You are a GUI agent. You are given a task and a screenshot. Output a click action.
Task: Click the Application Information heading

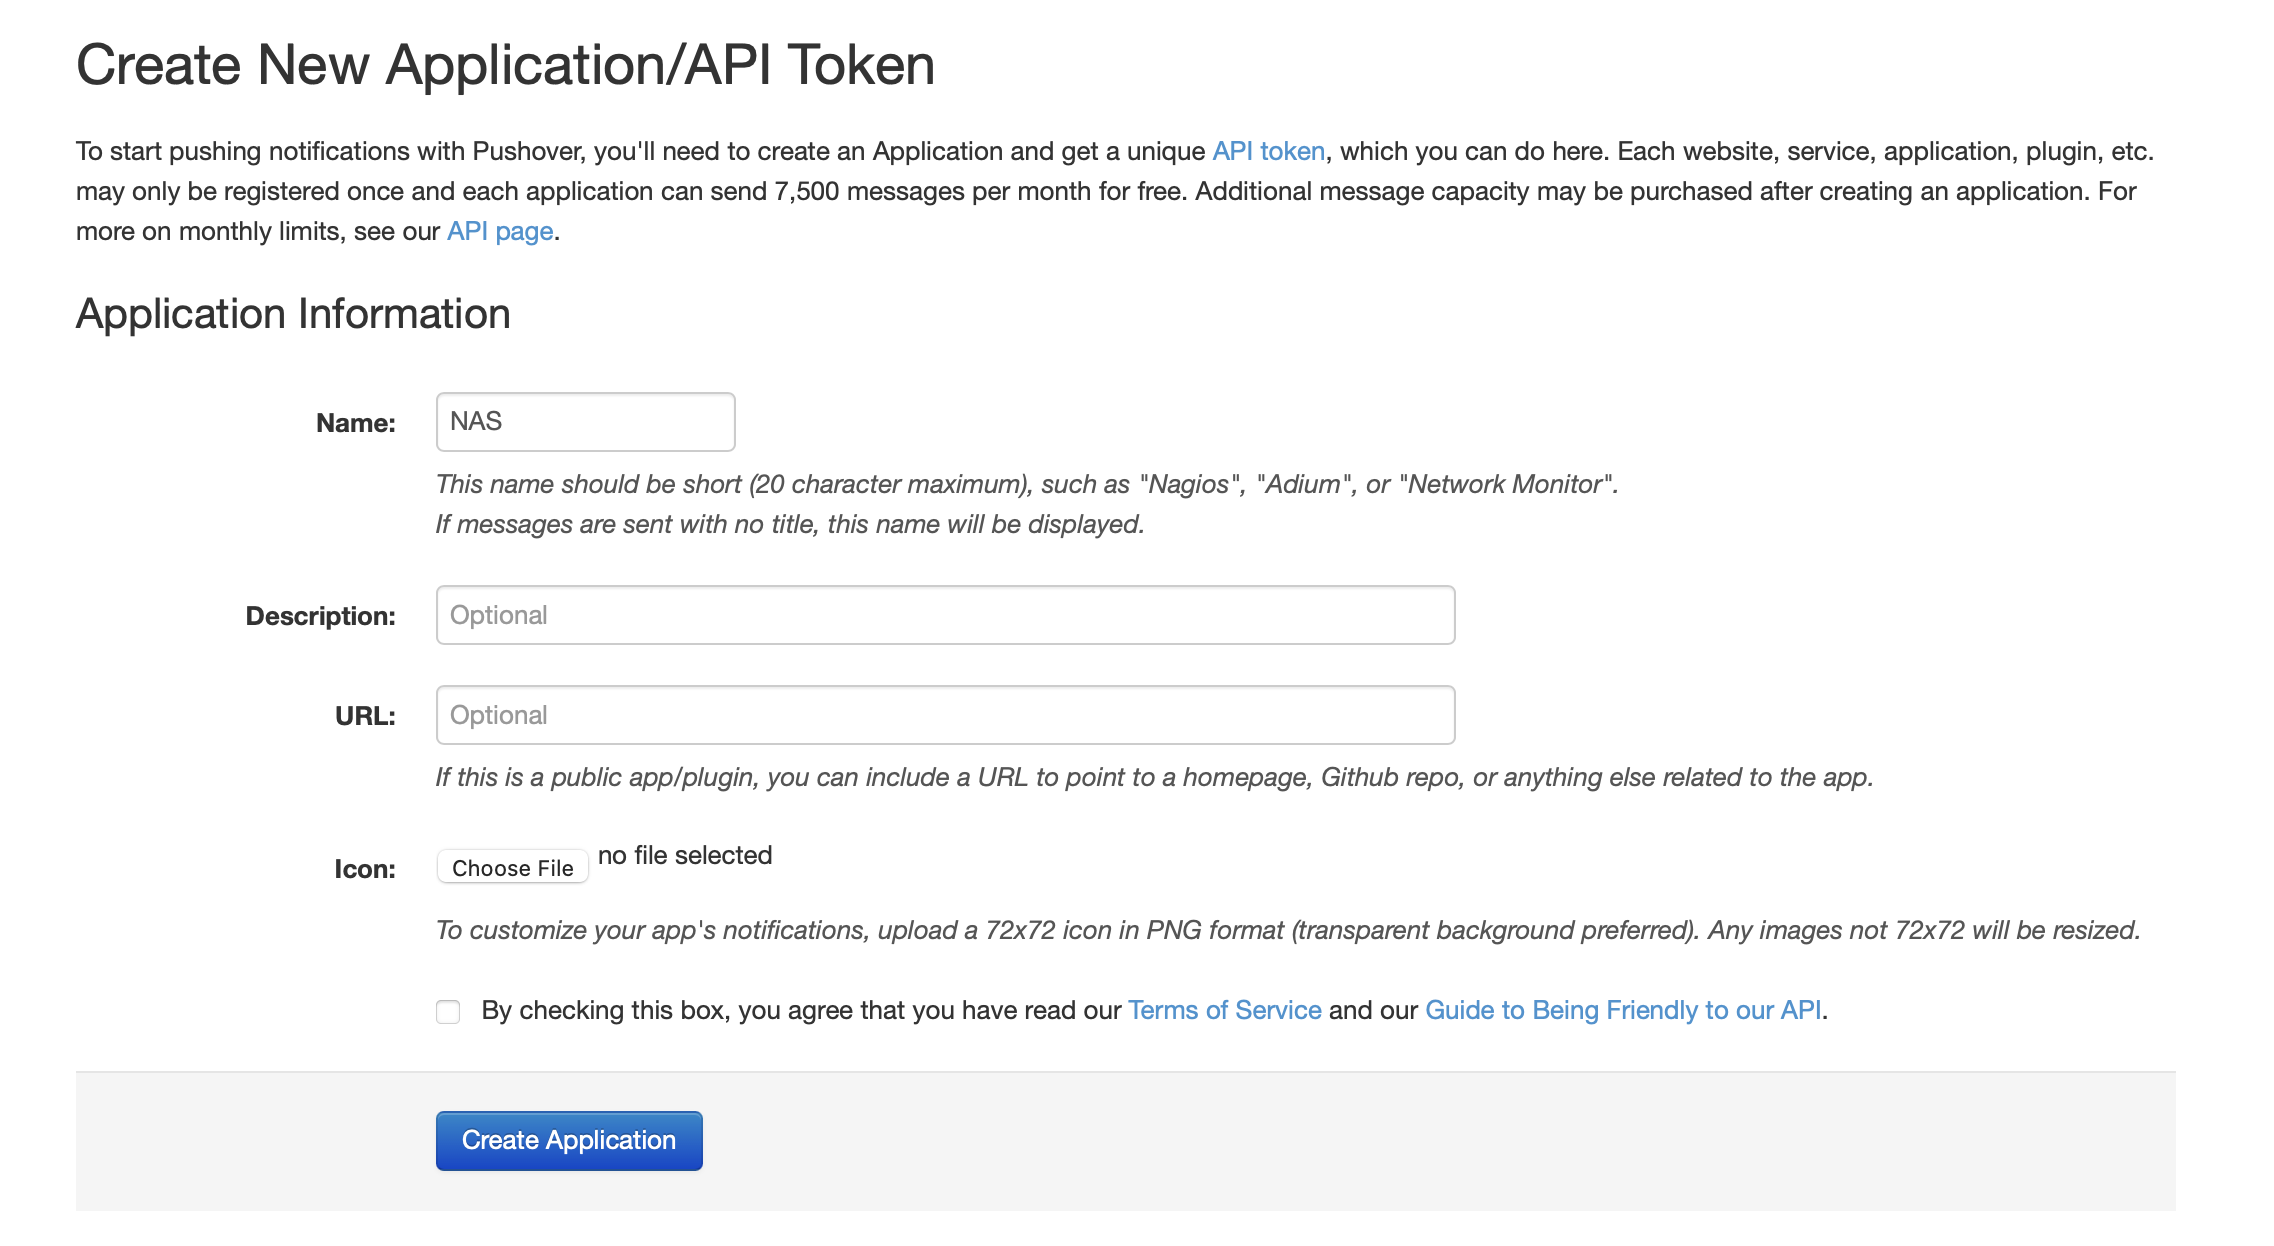293,314
